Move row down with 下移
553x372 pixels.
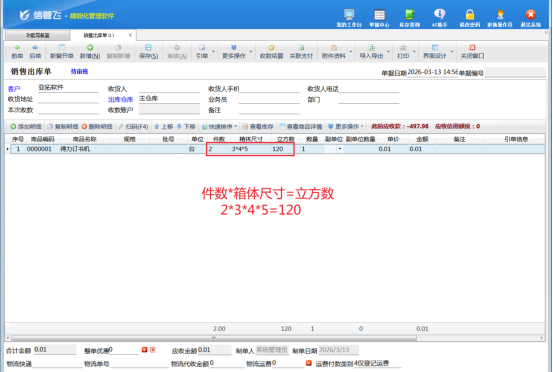(x=186, y=126)
